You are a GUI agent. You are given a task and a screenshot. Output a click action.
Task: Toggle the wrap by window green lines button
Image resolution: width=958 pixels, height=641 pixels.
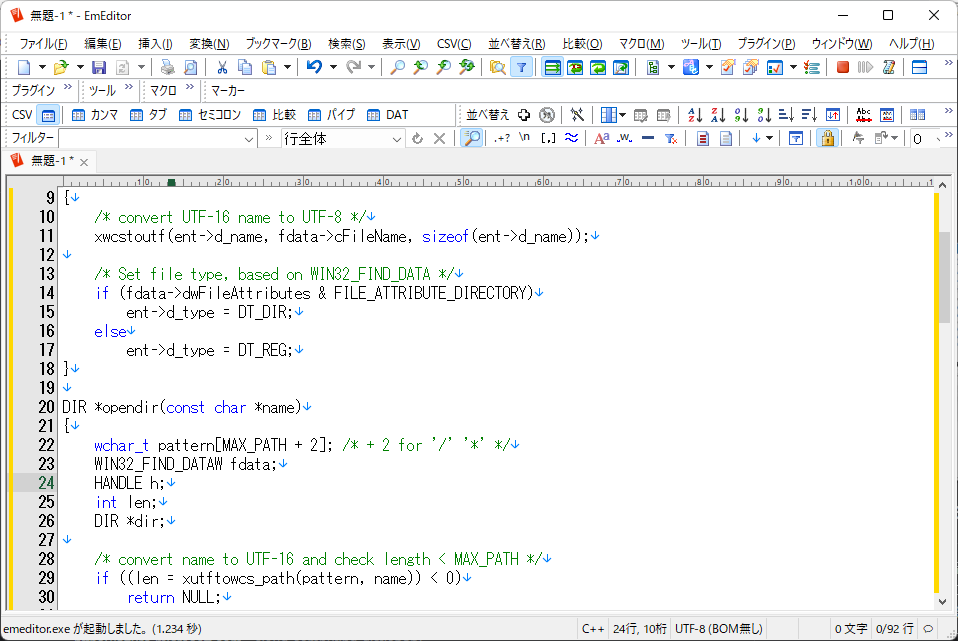point(552,67)
